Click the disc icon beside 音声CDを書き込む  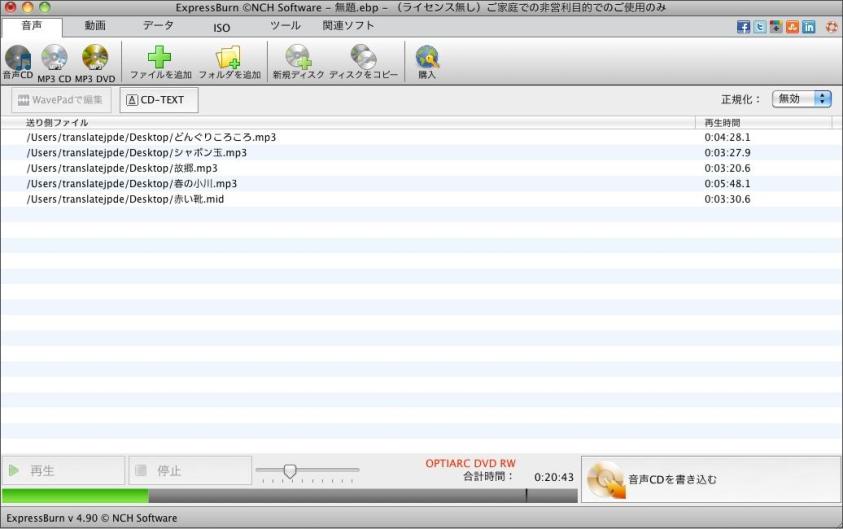606,480
